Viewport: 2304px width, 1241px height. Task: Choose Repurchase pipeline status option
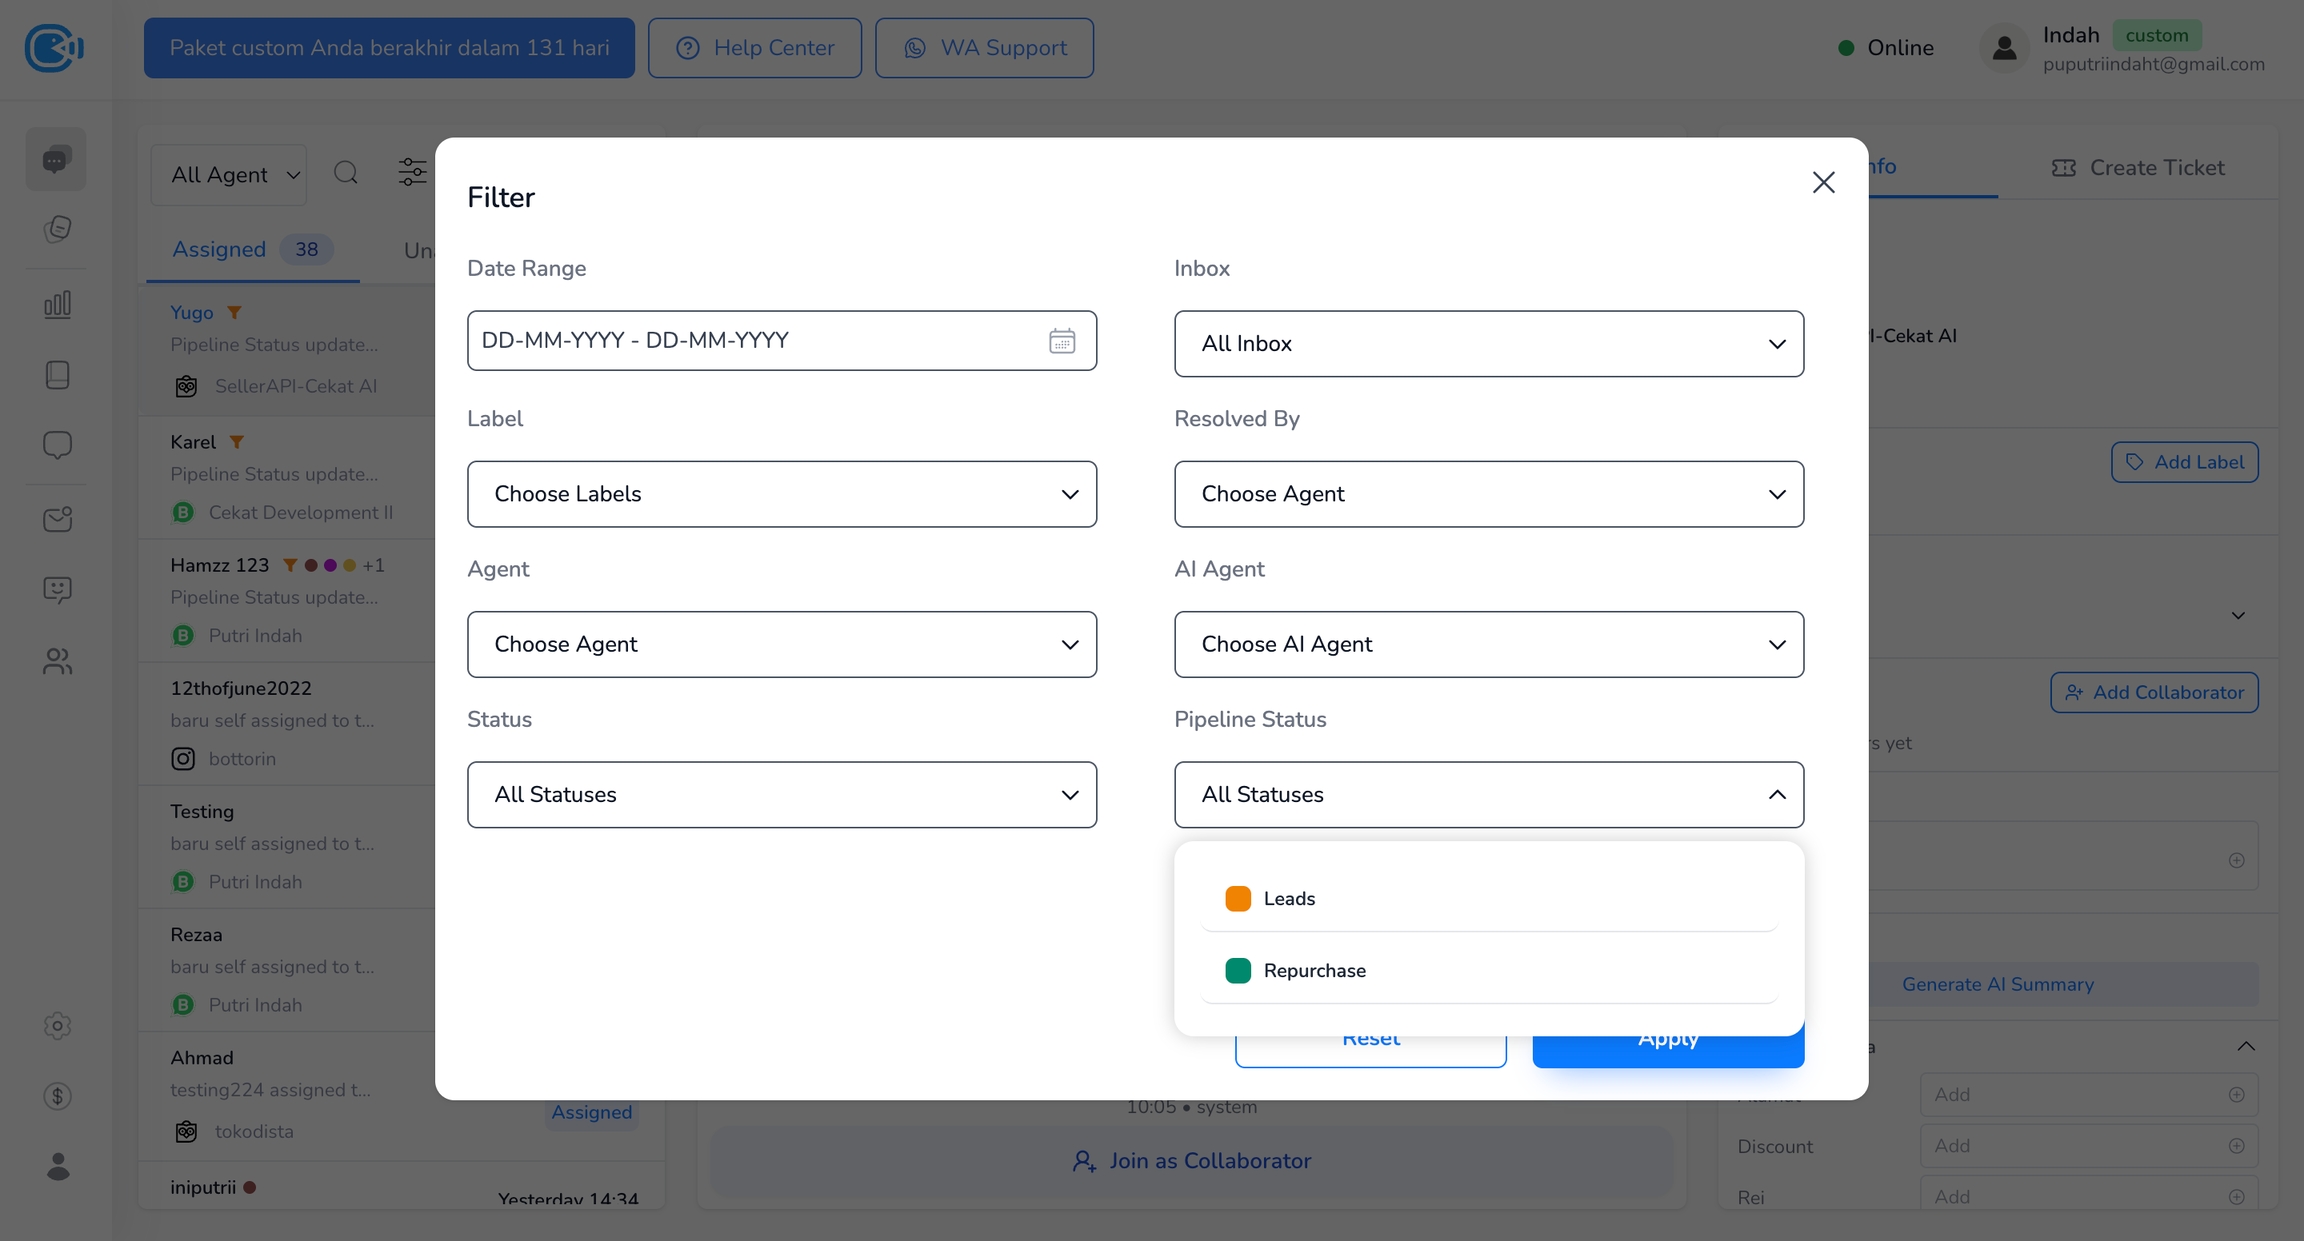pos(1314,970)
